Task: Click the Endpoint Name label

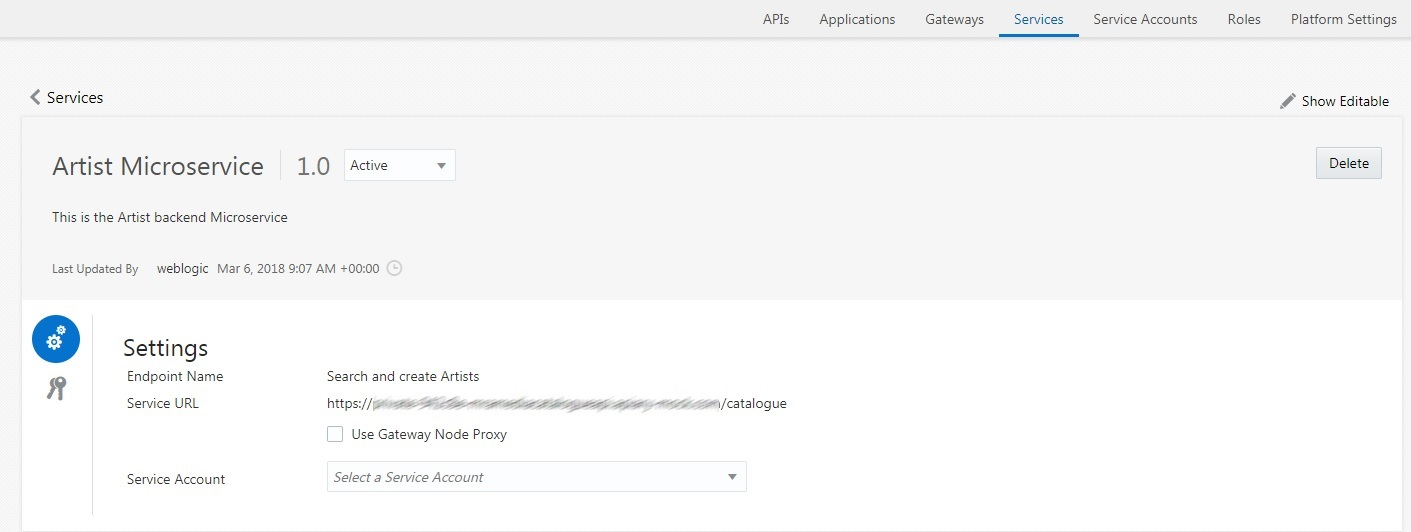Action: (x=175, y=377)
